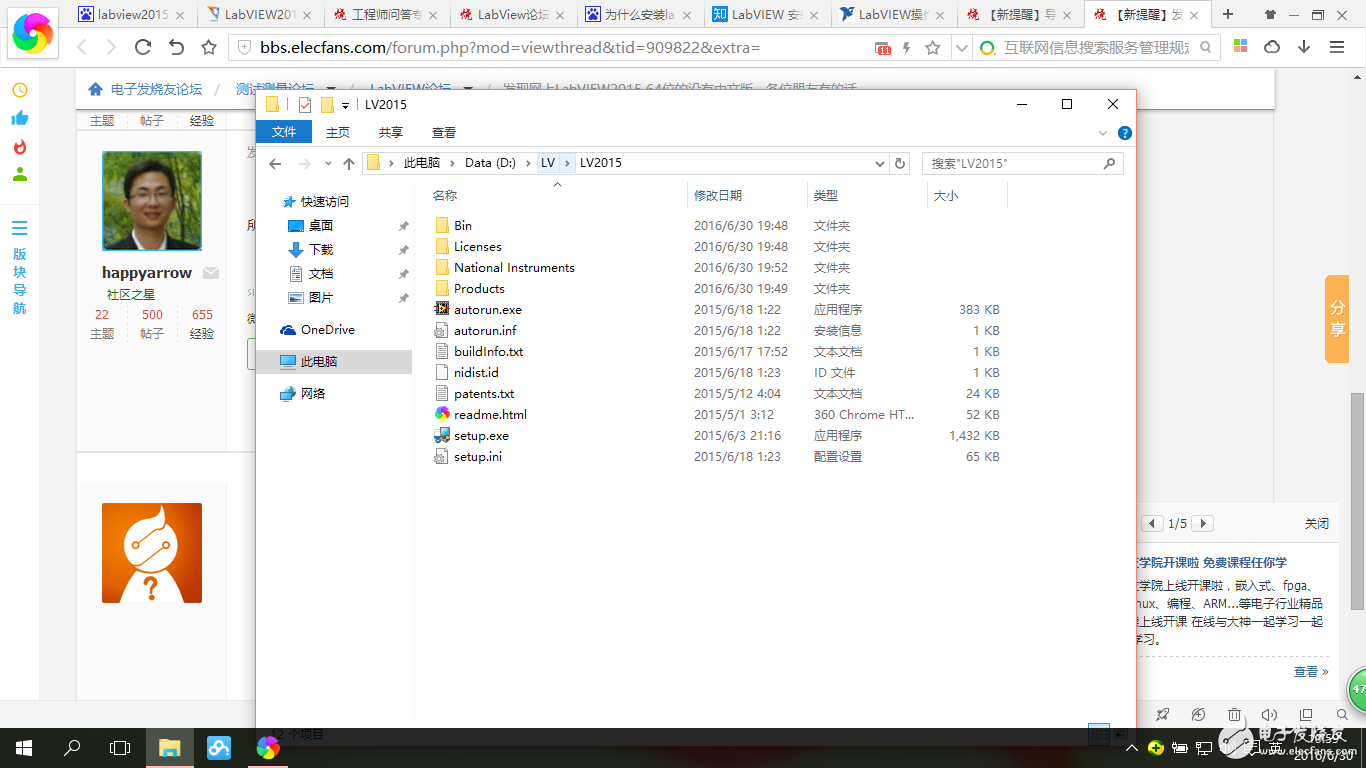Image resolution: width=1366 pixels, height=768 pixels.
Task: Click the Explorer back arrow
Action: [276, 163]
